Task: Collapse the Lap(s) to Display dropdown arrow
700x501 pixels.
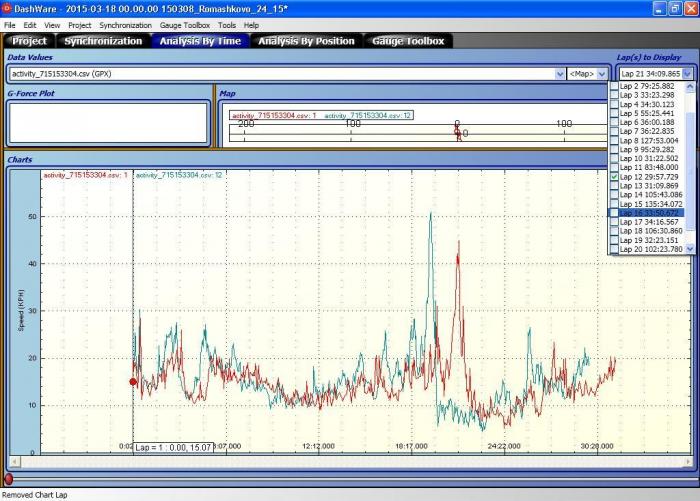Action: pos(687,74)
